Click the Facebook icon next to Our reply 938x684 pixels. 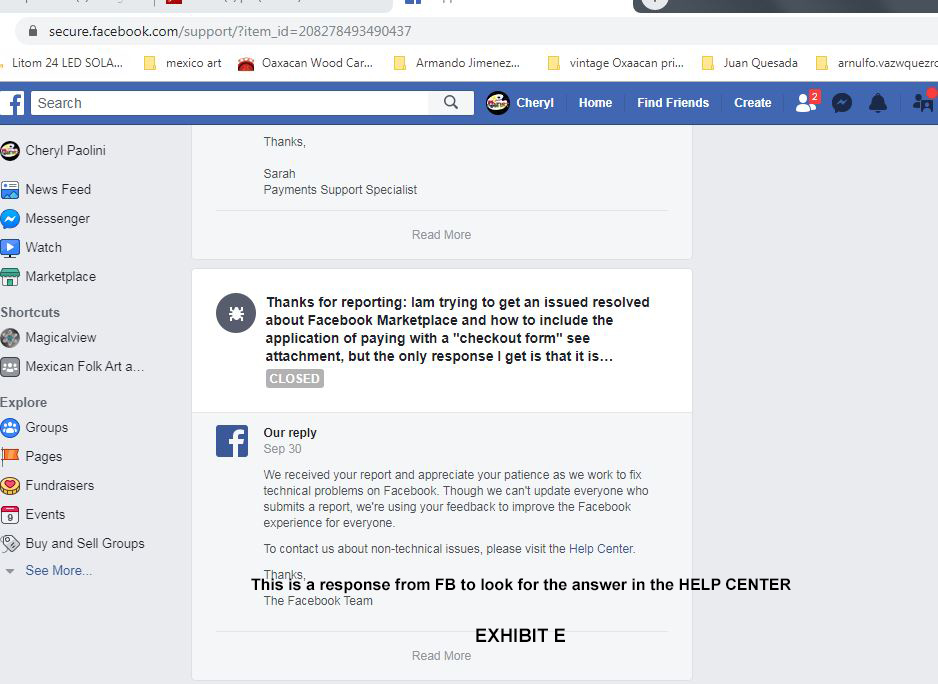click(232, 441)
